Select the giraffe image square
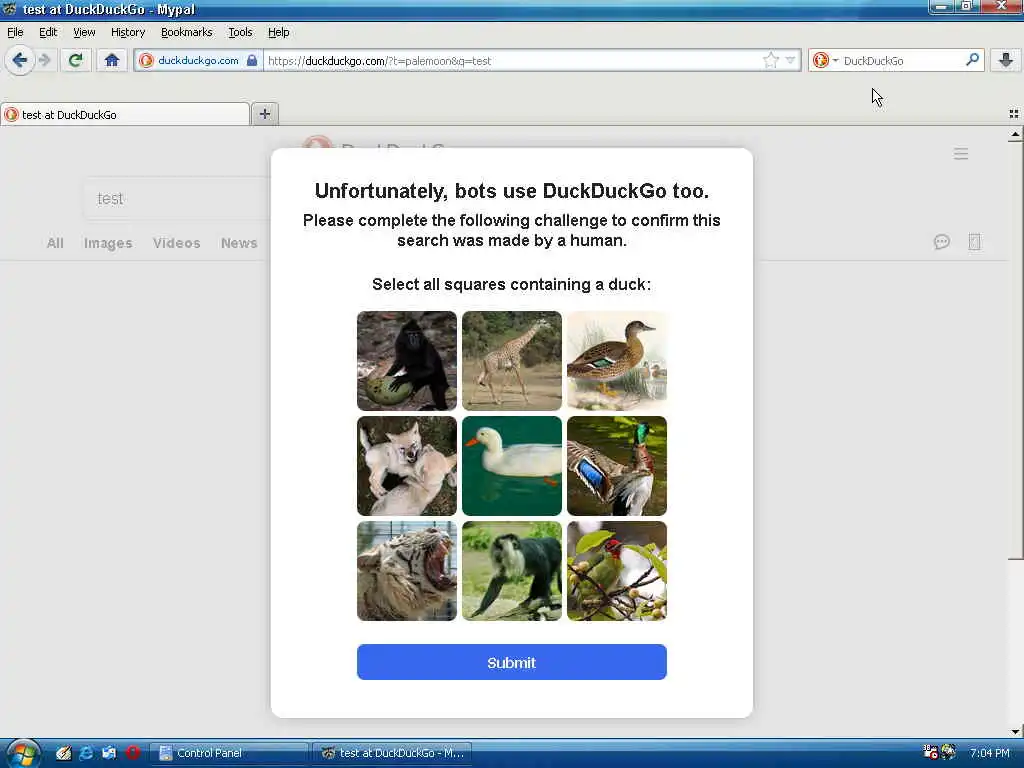 [x=512, y=360]
